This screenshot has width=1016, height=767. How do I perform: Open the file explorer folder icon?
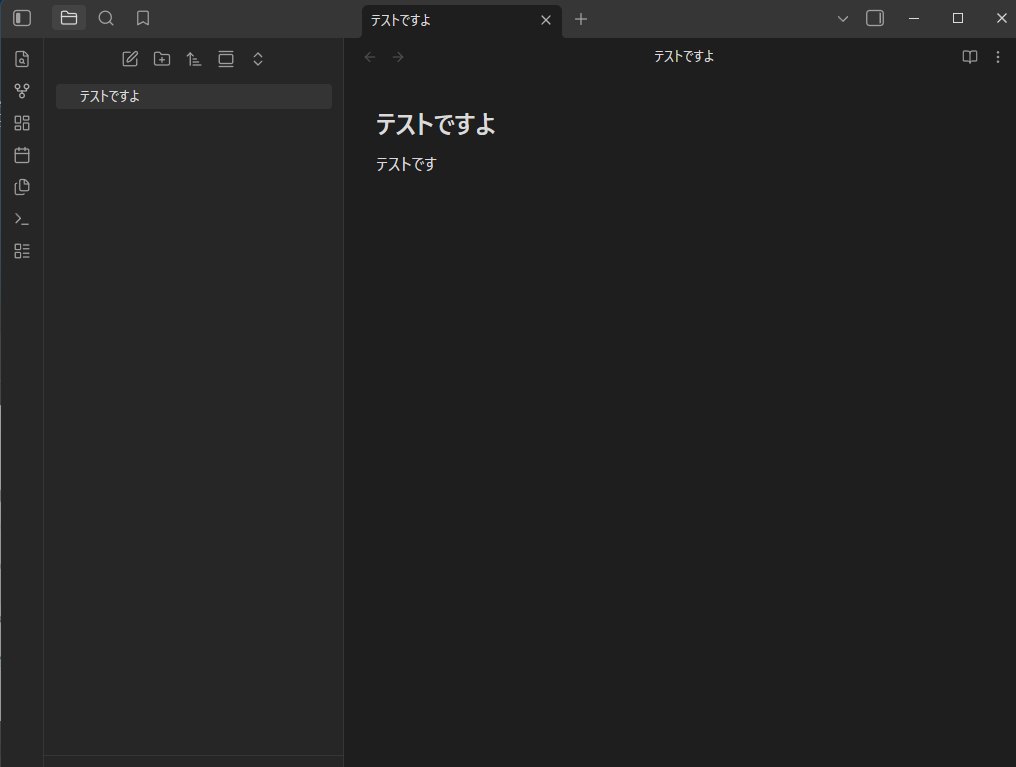69,18
